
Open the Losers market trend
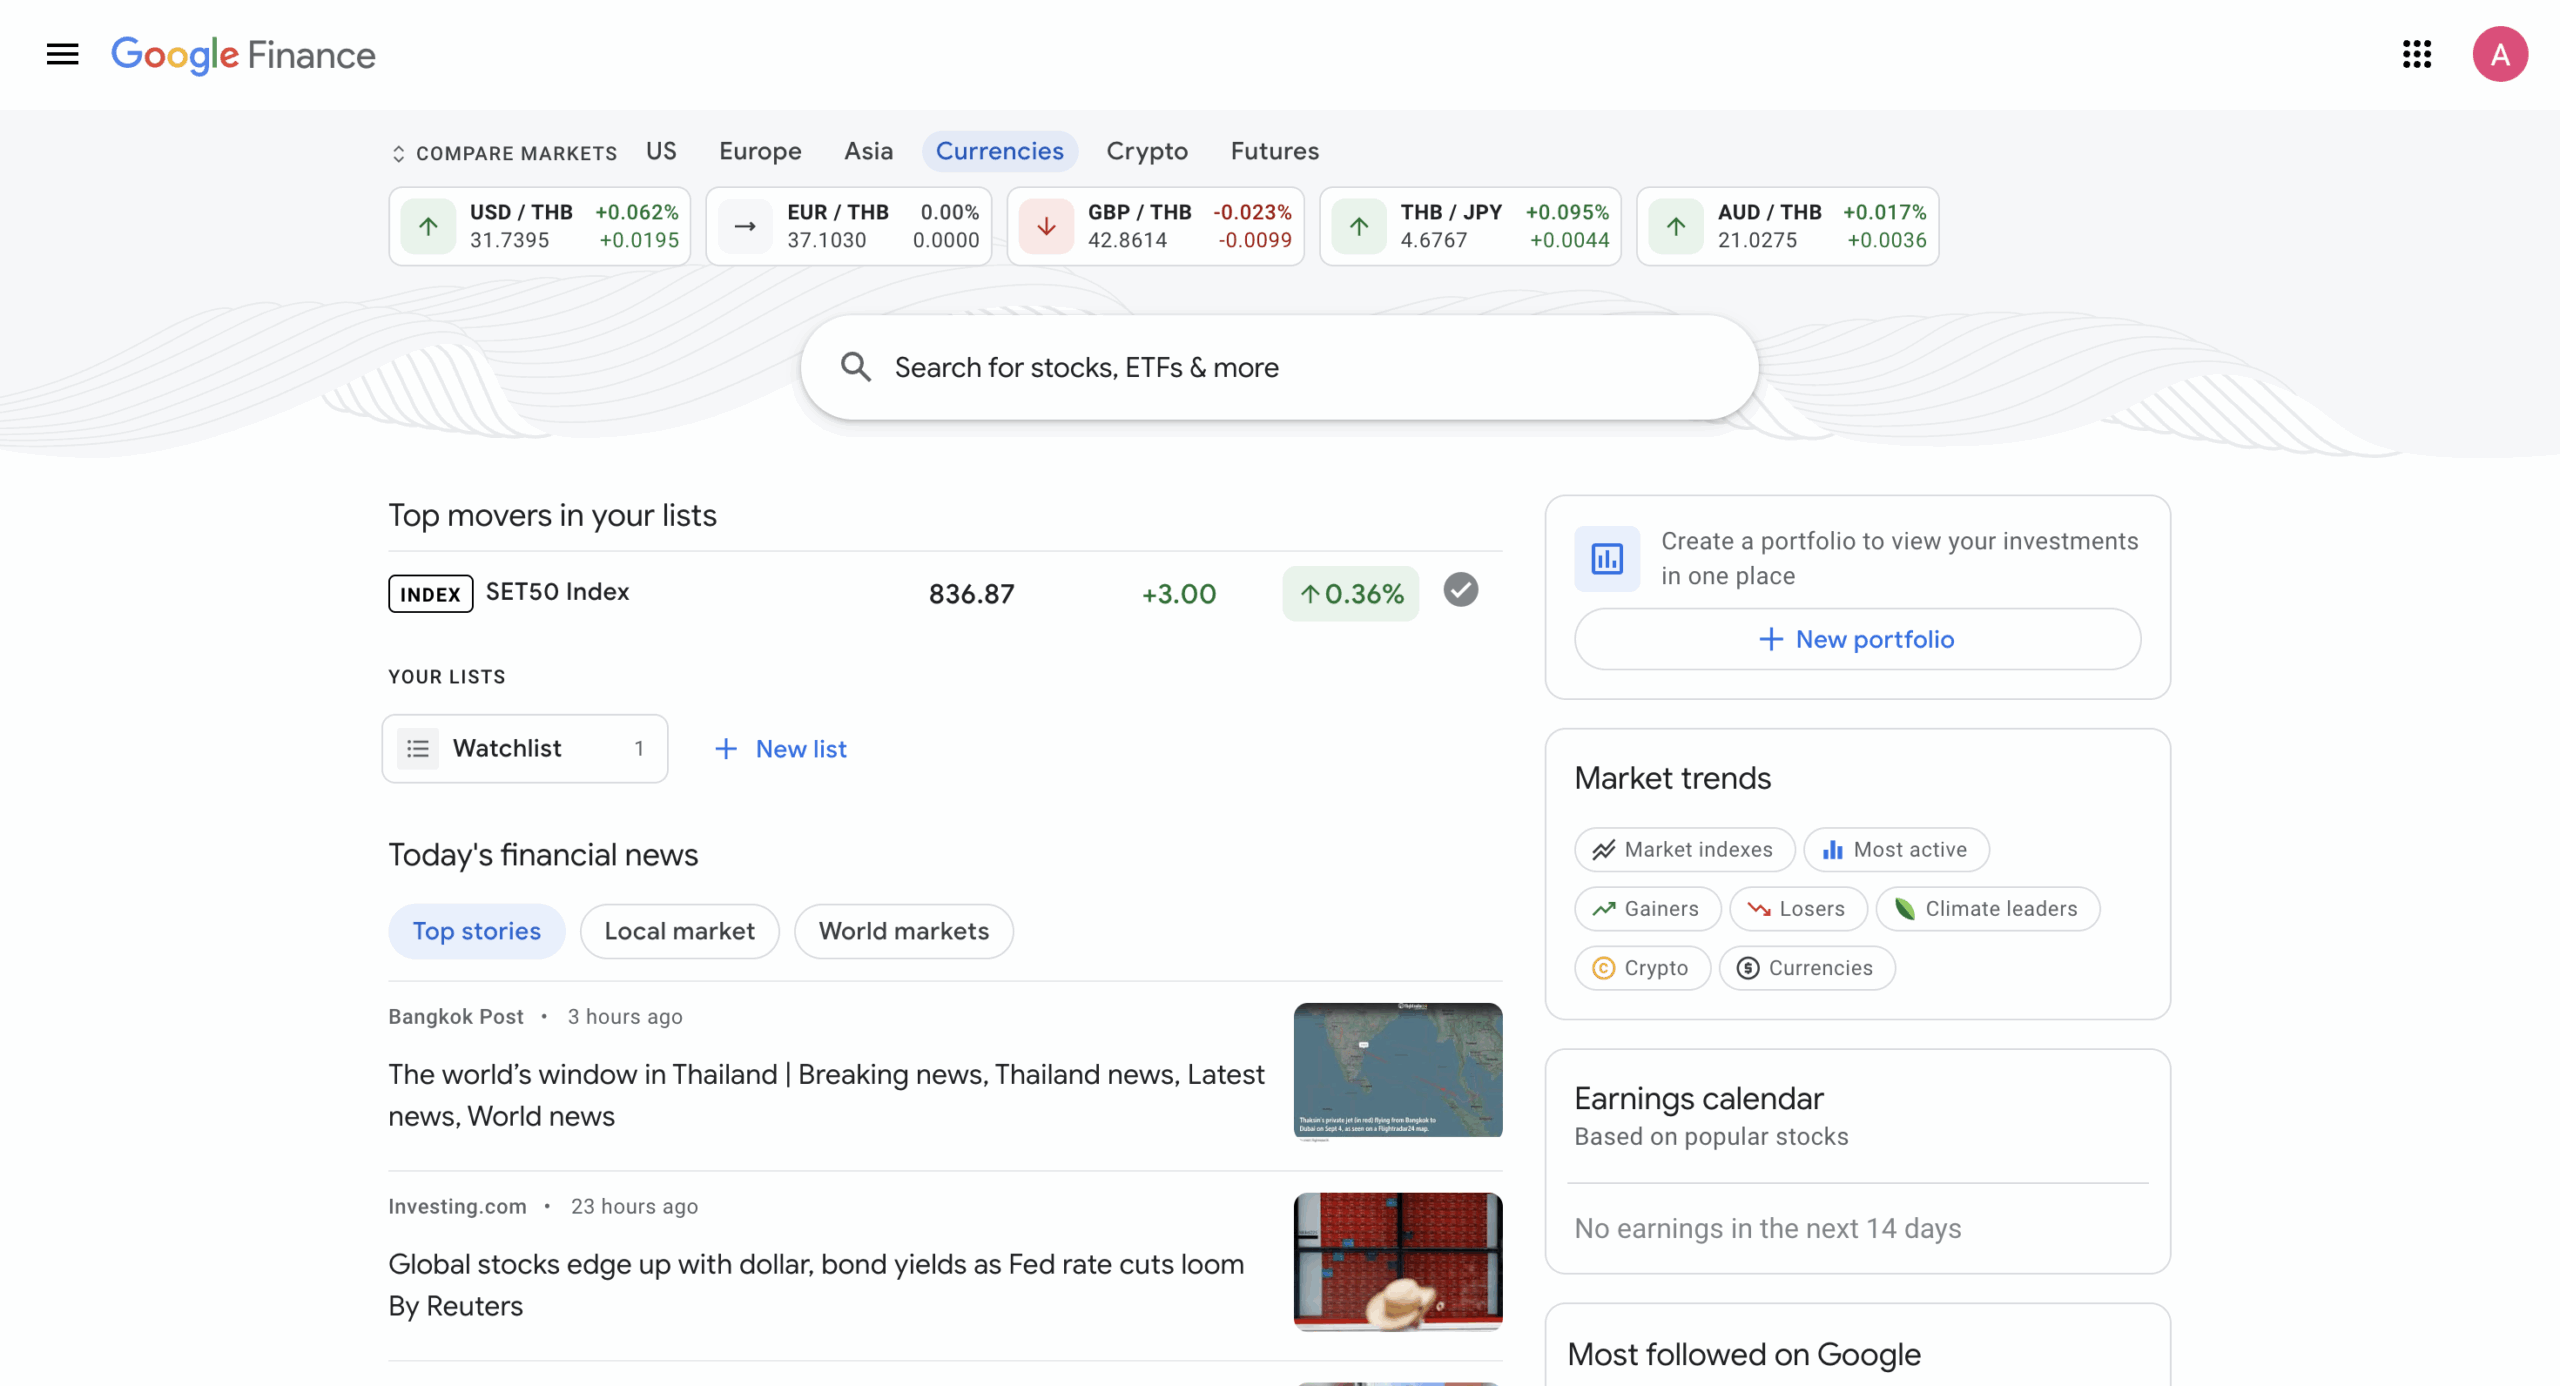[1797, 908]
